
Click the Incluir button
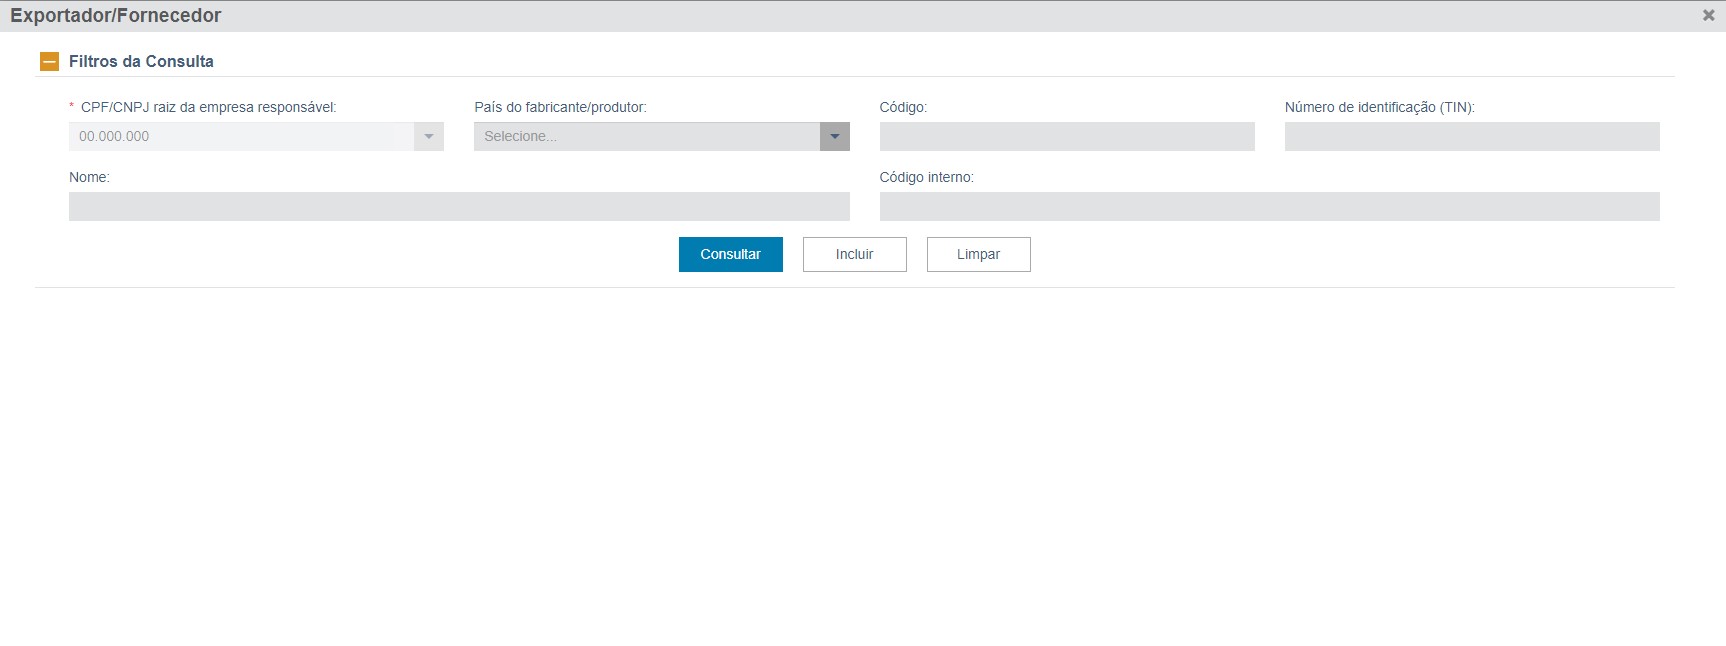coord(855,254)
